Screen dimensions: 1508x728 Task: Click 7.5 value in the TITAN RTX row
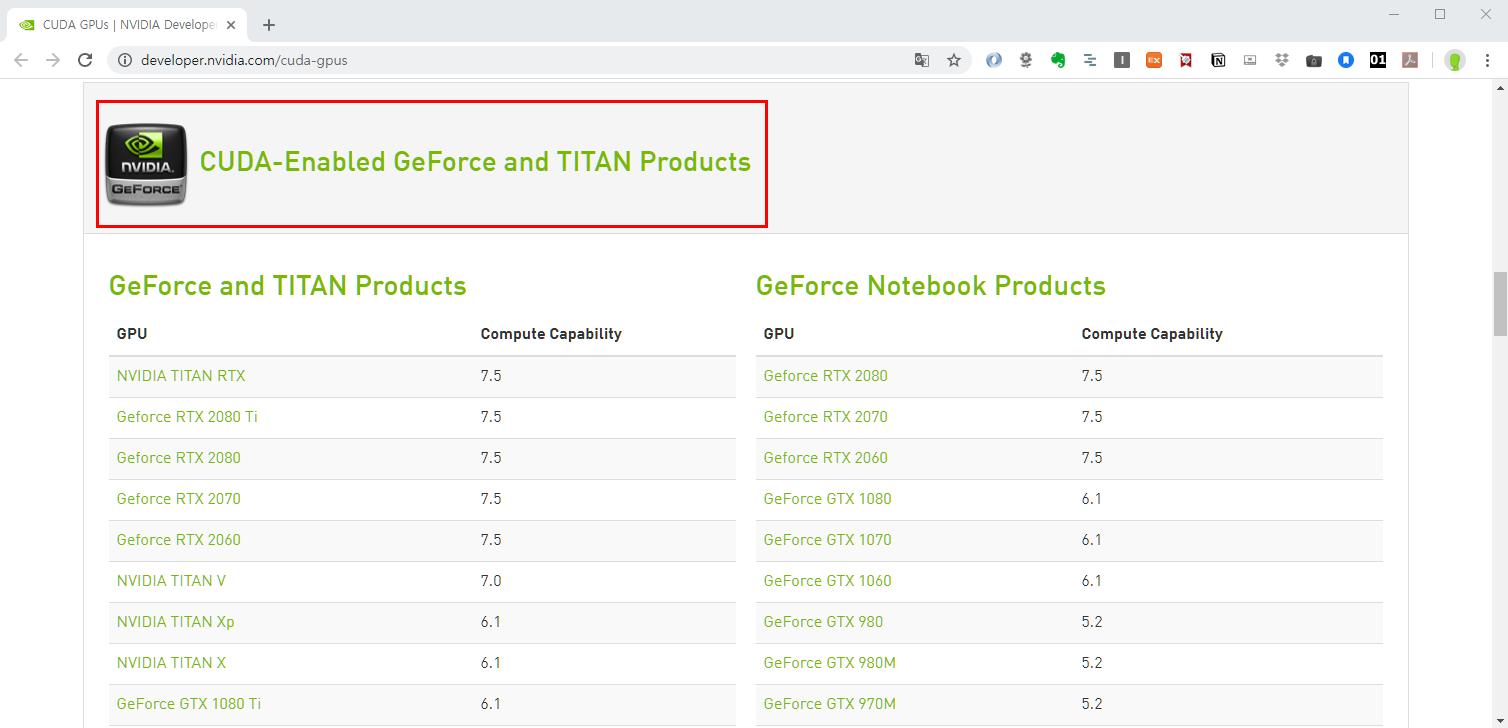point(491,376)
